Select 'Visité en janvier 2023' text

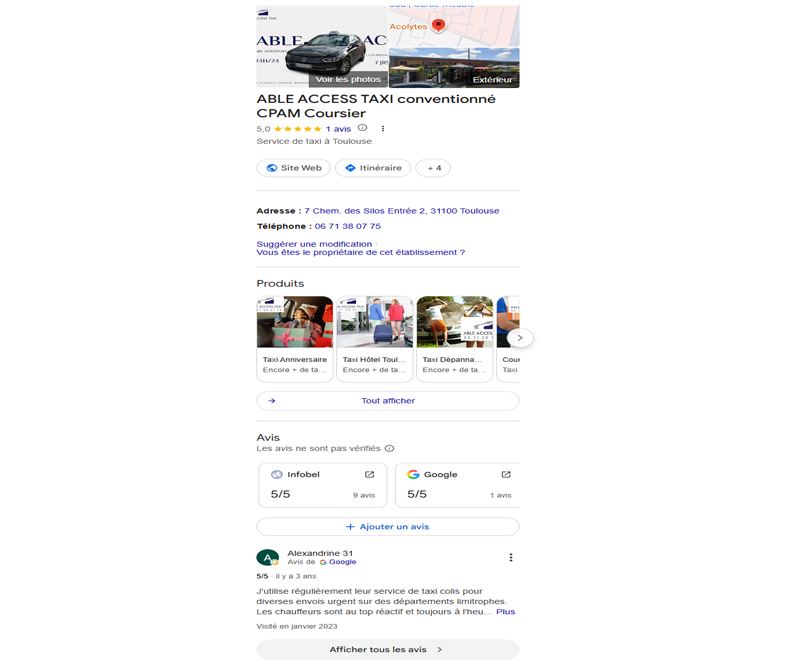[296, 626]
